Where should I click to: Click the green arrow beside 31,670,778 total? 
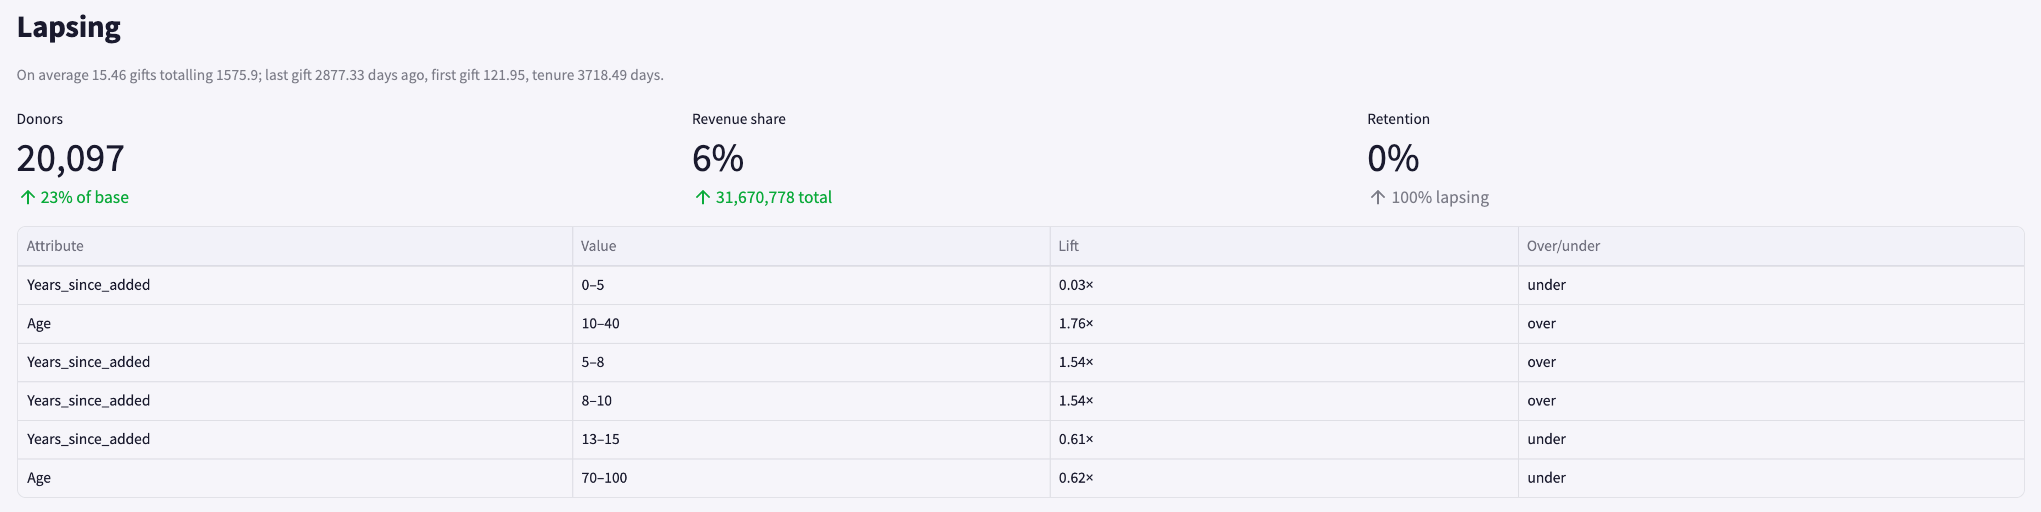(x=703, y=198)
